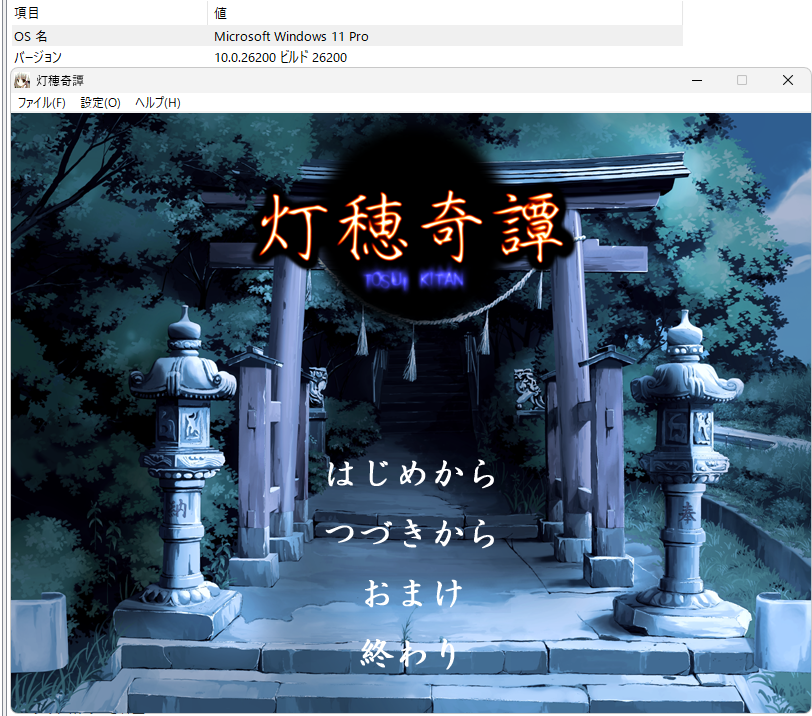812x716 pixels.
Task: Select the Microsoft Windows 11 Pro value
Action: pos(291,36)
